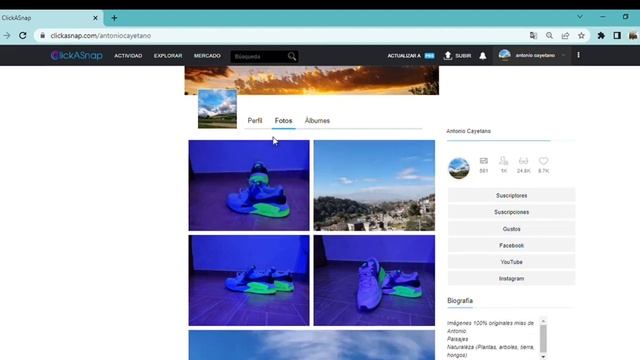Click the Biografía heading
The width and height of the screenshot is (640, 360).
coord(460,301)
